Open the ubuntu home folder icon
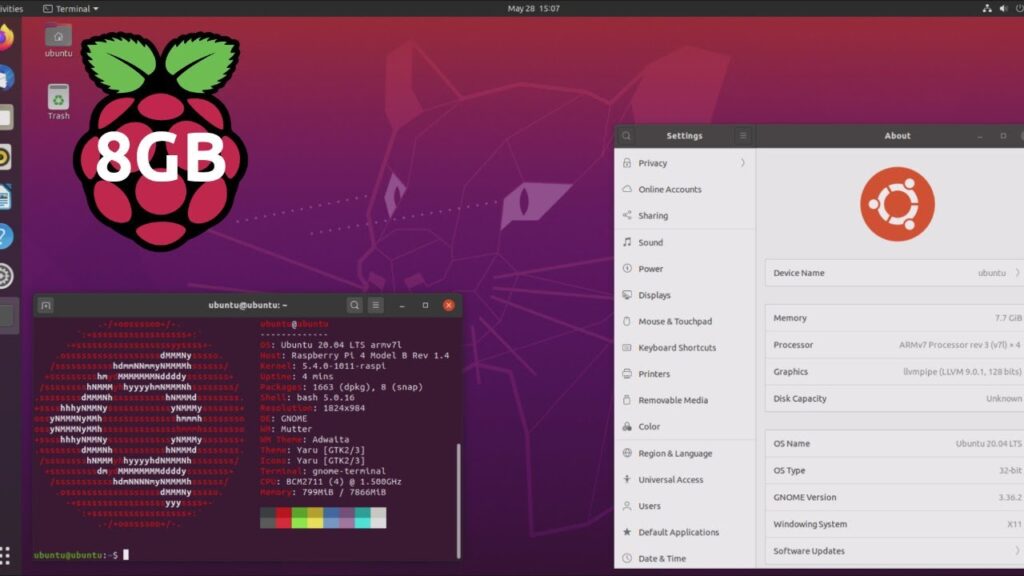Viewport: 1024px width, 576px height. coord(59,38)
